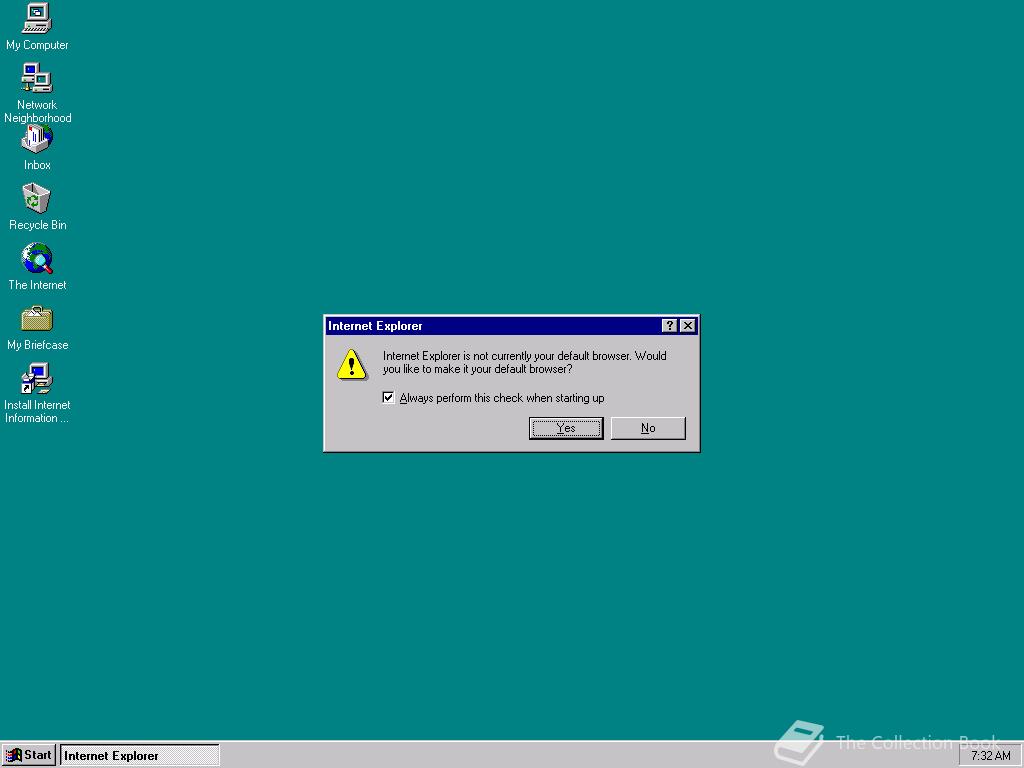Click No in the Internet Explorer dialog
The height and width of the screenshot is (768, 1024).
coord(648,428)
